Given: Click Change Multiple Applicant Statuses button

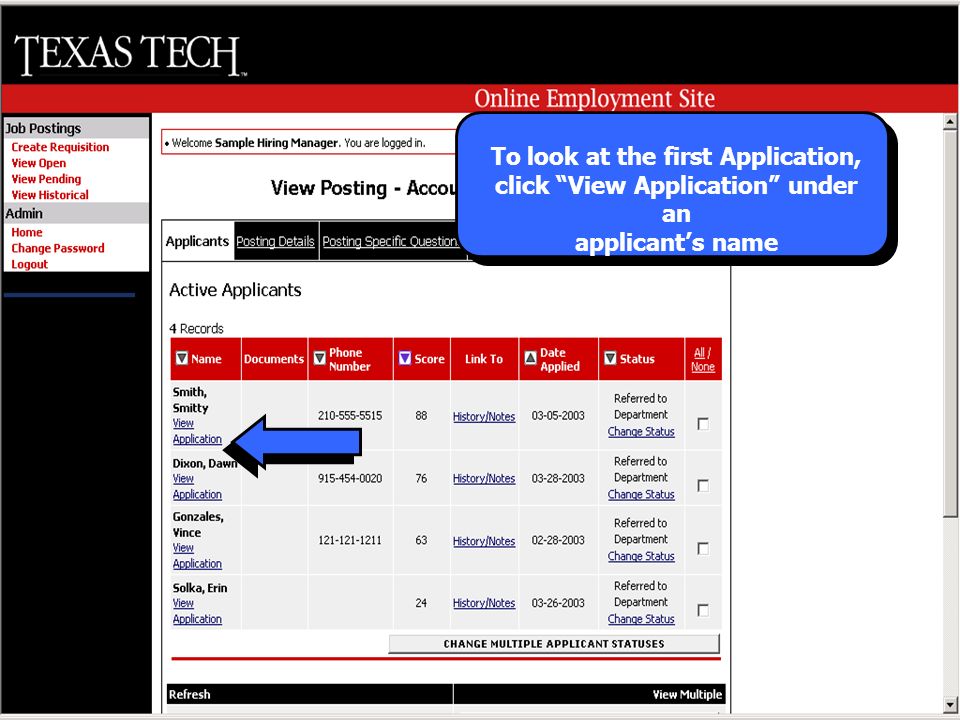Looking at the screenshot, I should (554, 643).
